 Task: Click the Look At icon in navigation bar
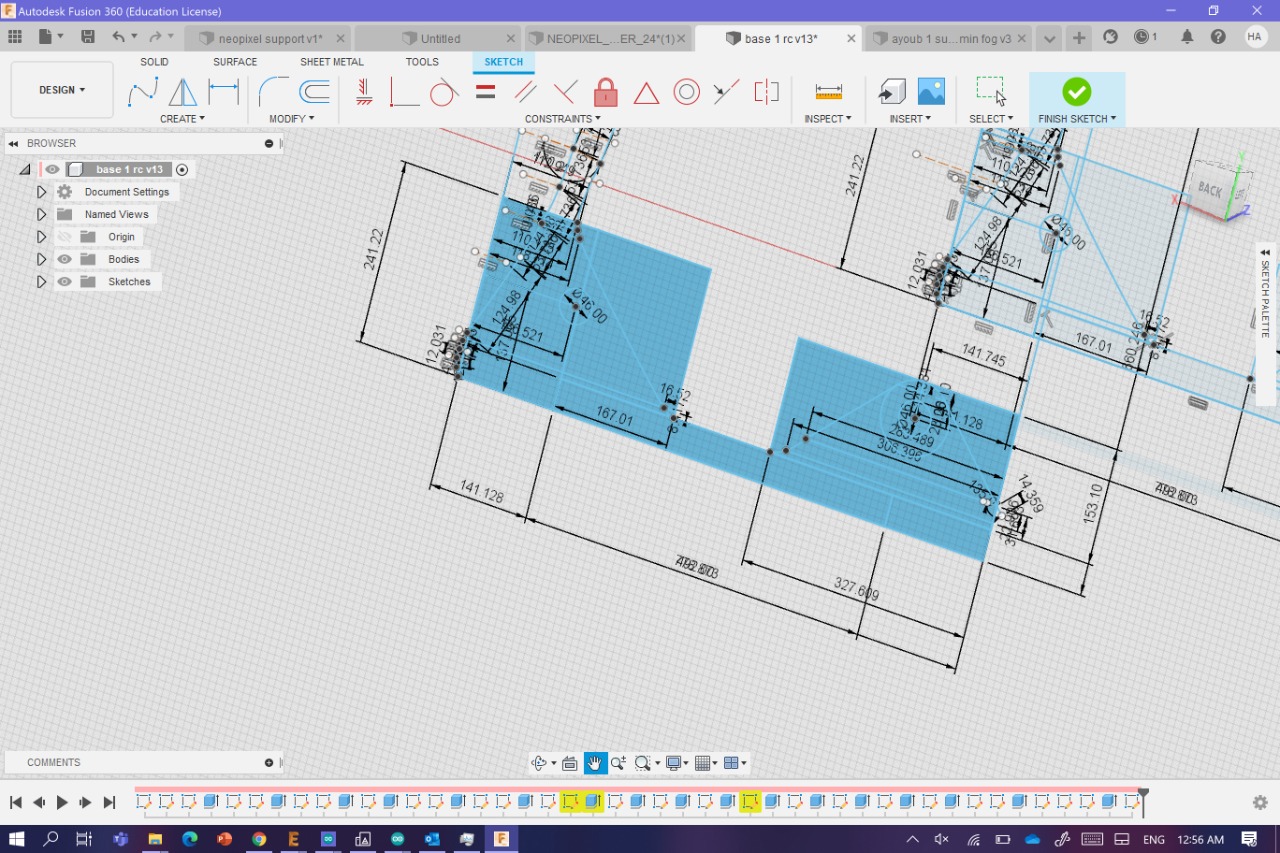click(x=570, y=763)
